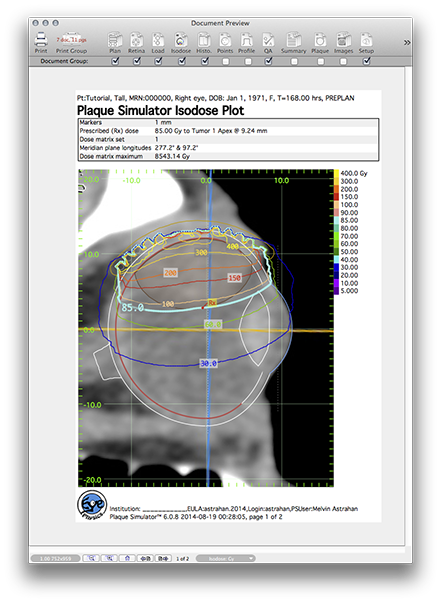Go to the next page arrow button

click(163, 558)
